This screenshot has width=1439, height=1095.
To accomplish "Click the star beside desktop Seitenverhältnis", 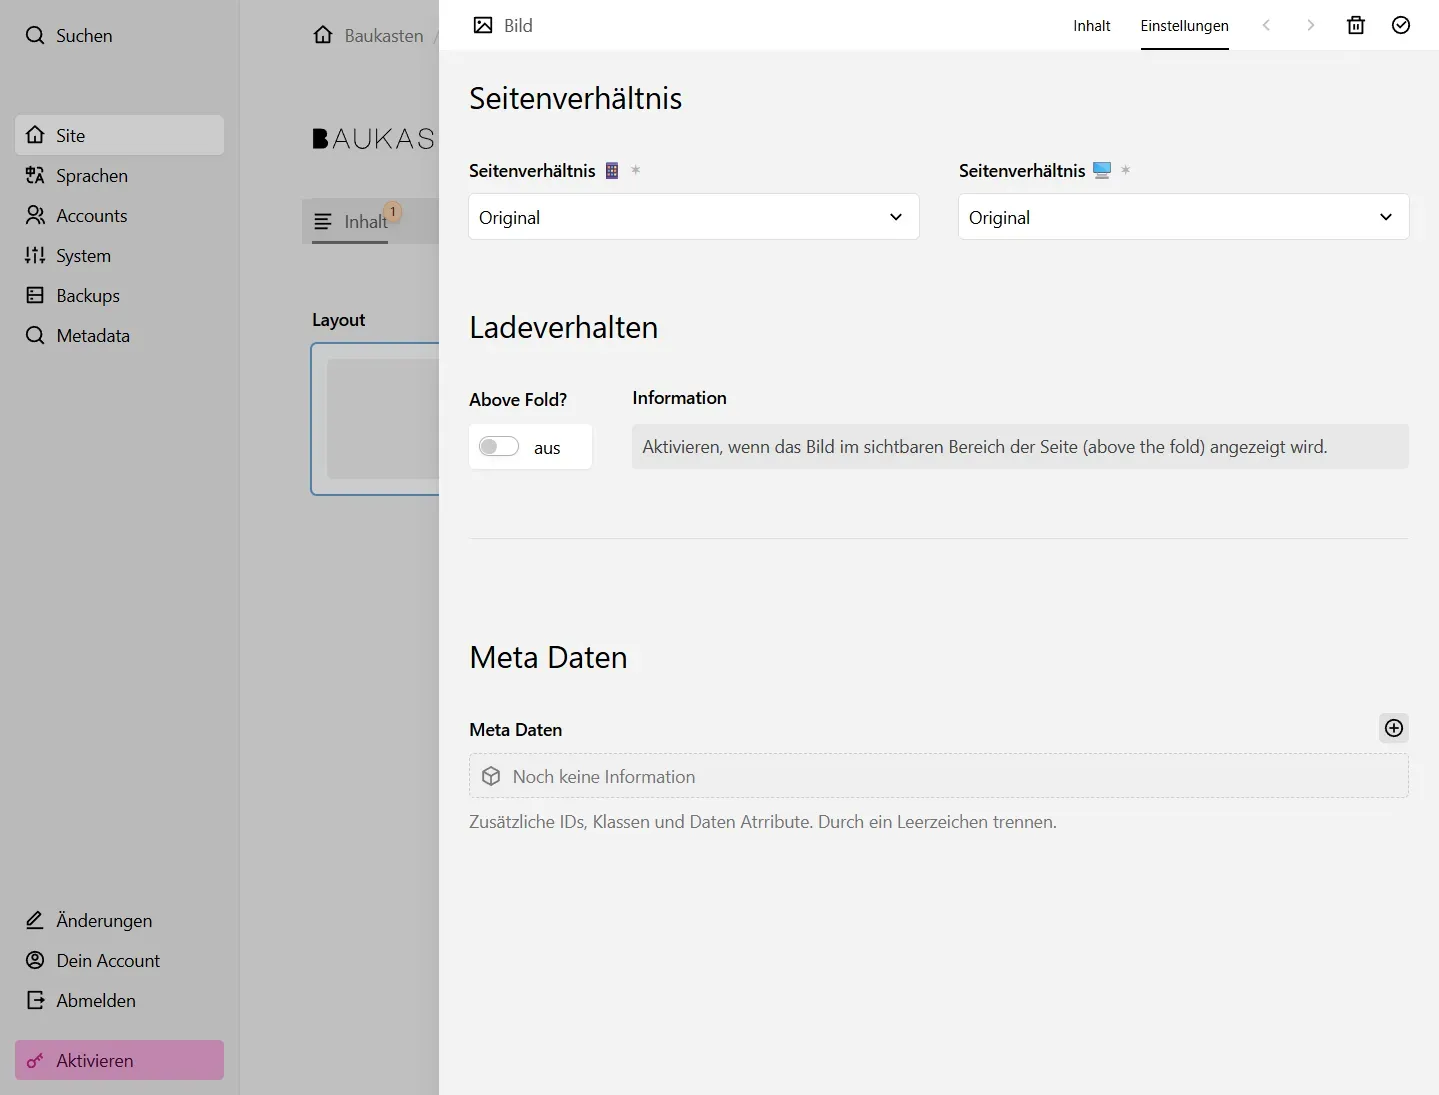I will click(x=1126, y=171).
